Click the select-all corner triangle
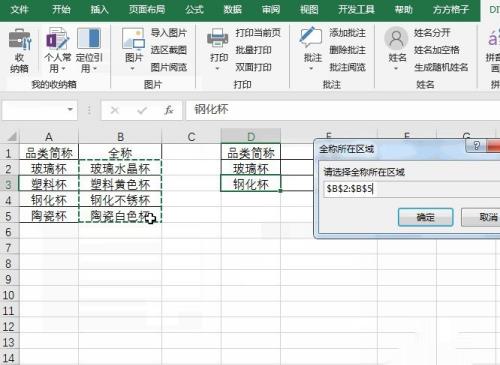 click(12, 136)
